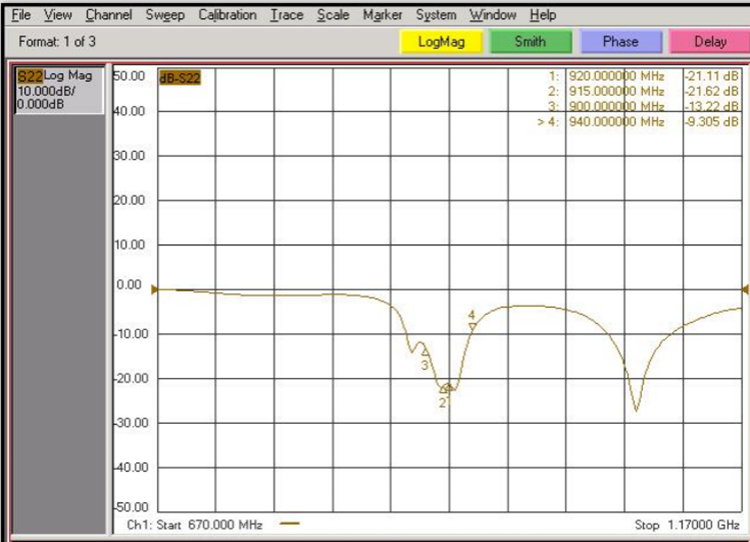Open the File menu
750x542 pixels.
[21, 15]
